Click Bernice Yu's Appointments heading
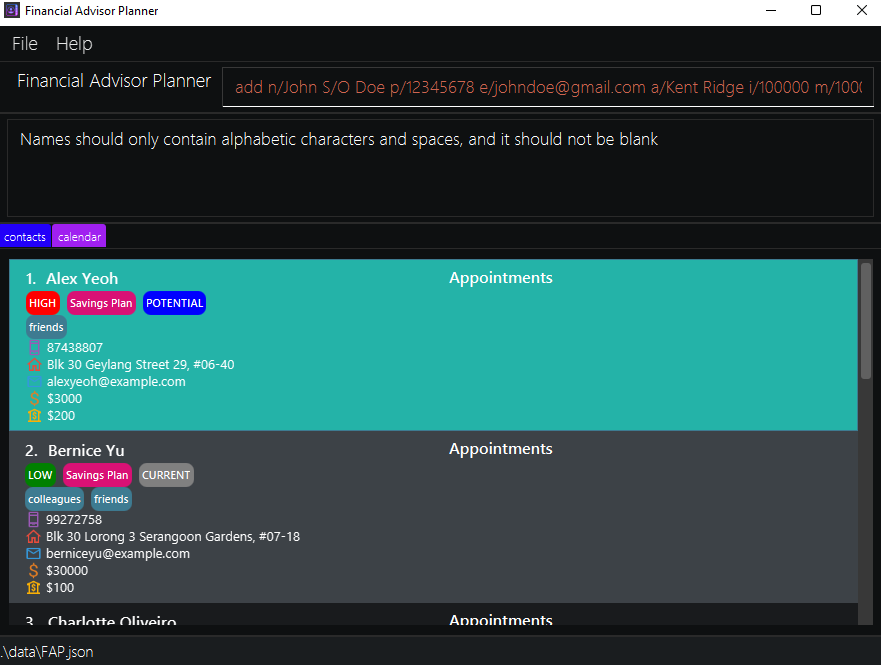Viewport: 881px width, 665px height. (x=501, y=449)
